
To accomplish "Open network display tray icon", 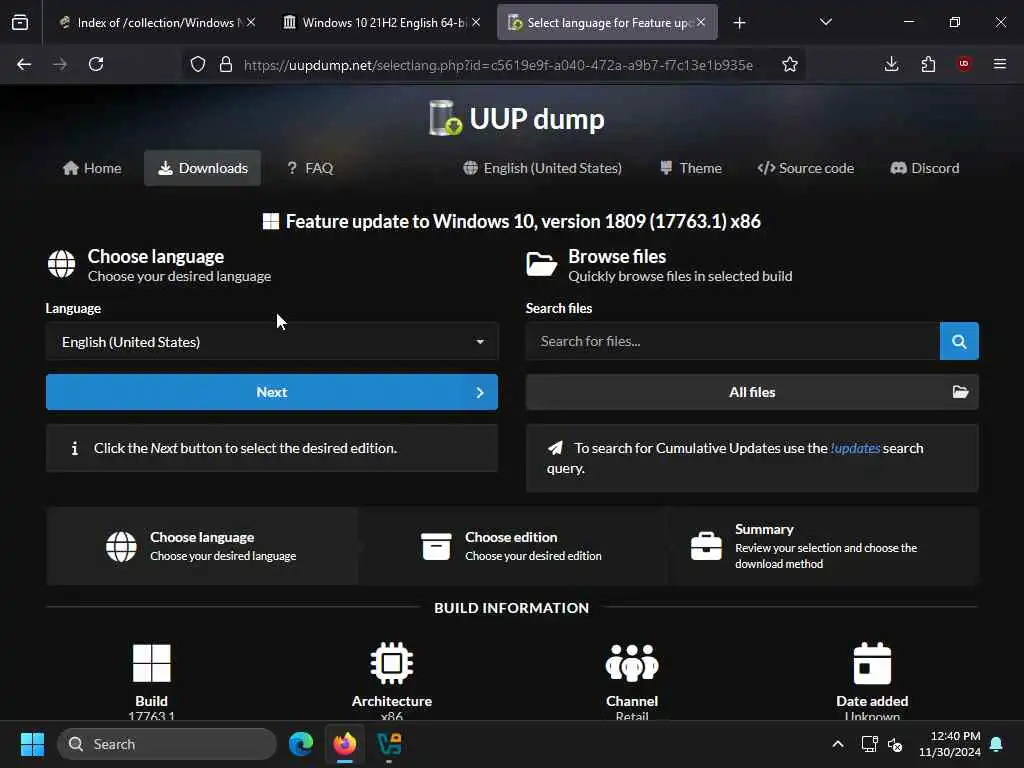I will (x=869, y=744).
